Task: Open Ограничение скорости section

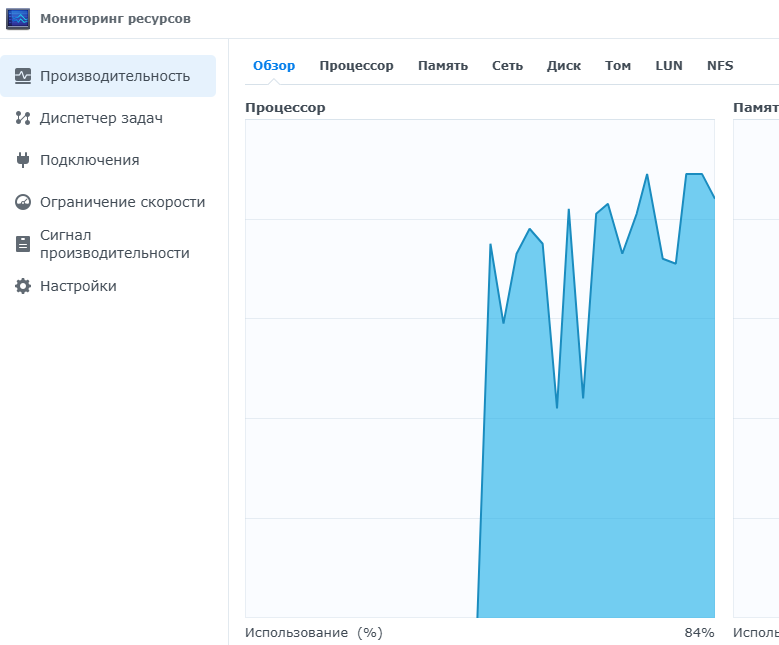Action: [x=108, y=202]
